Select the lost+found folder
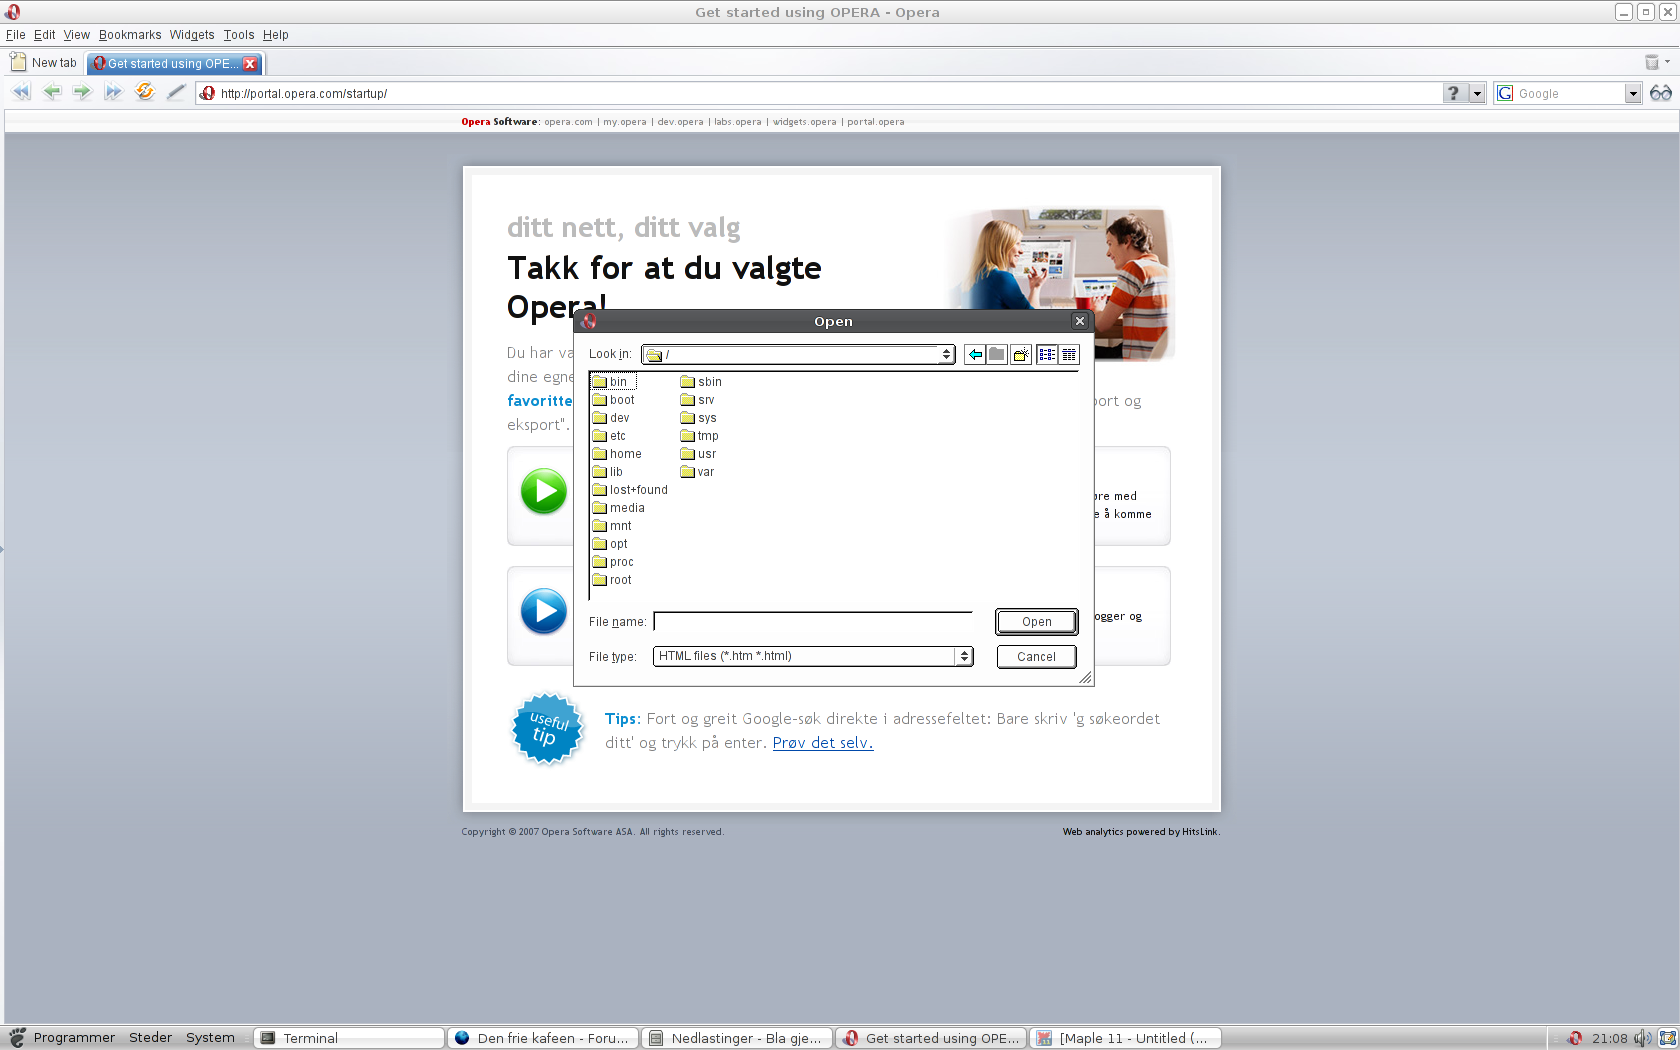 (x=630, y=490)
